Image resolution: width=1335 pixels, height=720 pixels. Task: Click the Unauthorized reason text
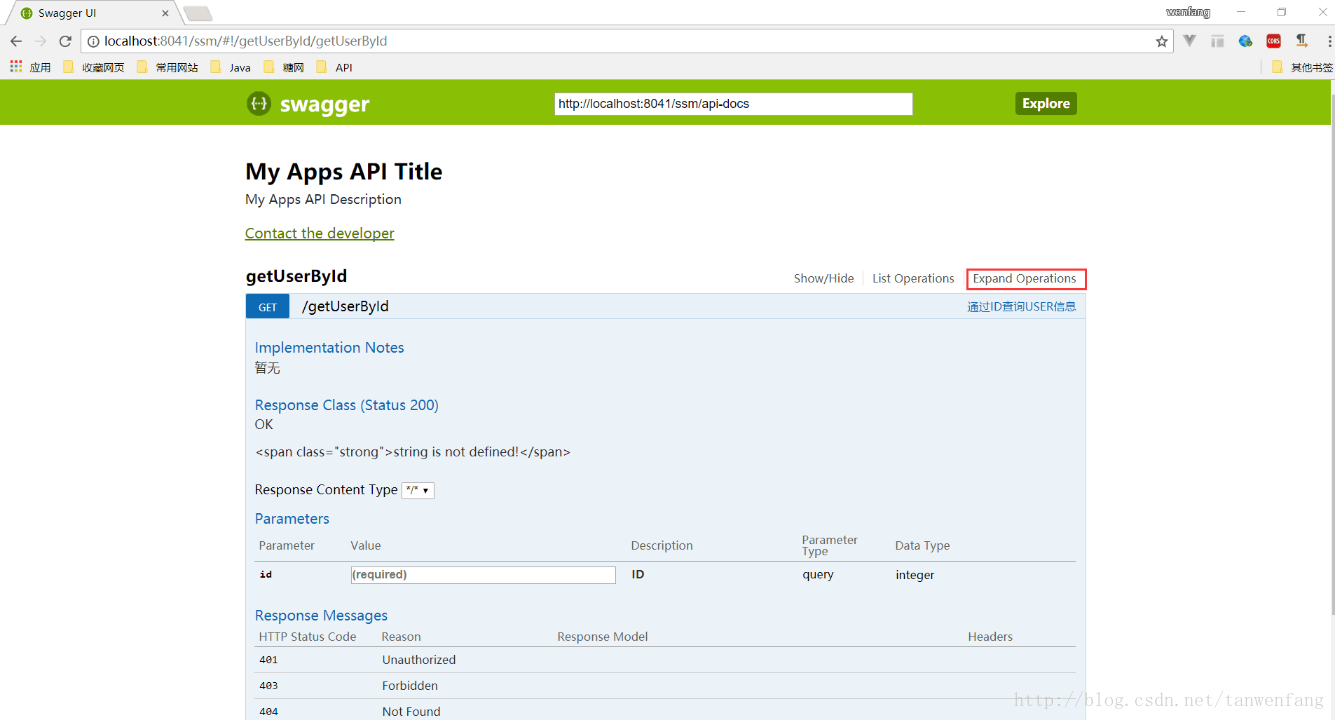click(x=419, y=660)
